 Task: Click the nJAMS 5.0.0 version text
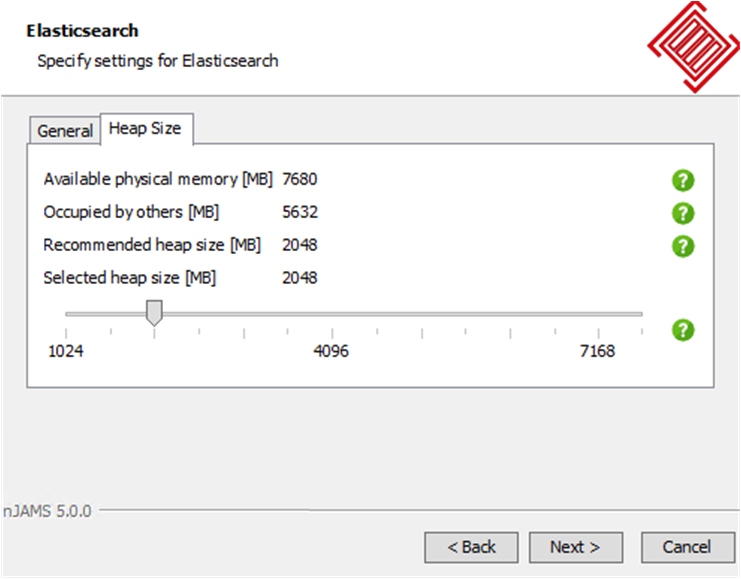coord(47,511)
